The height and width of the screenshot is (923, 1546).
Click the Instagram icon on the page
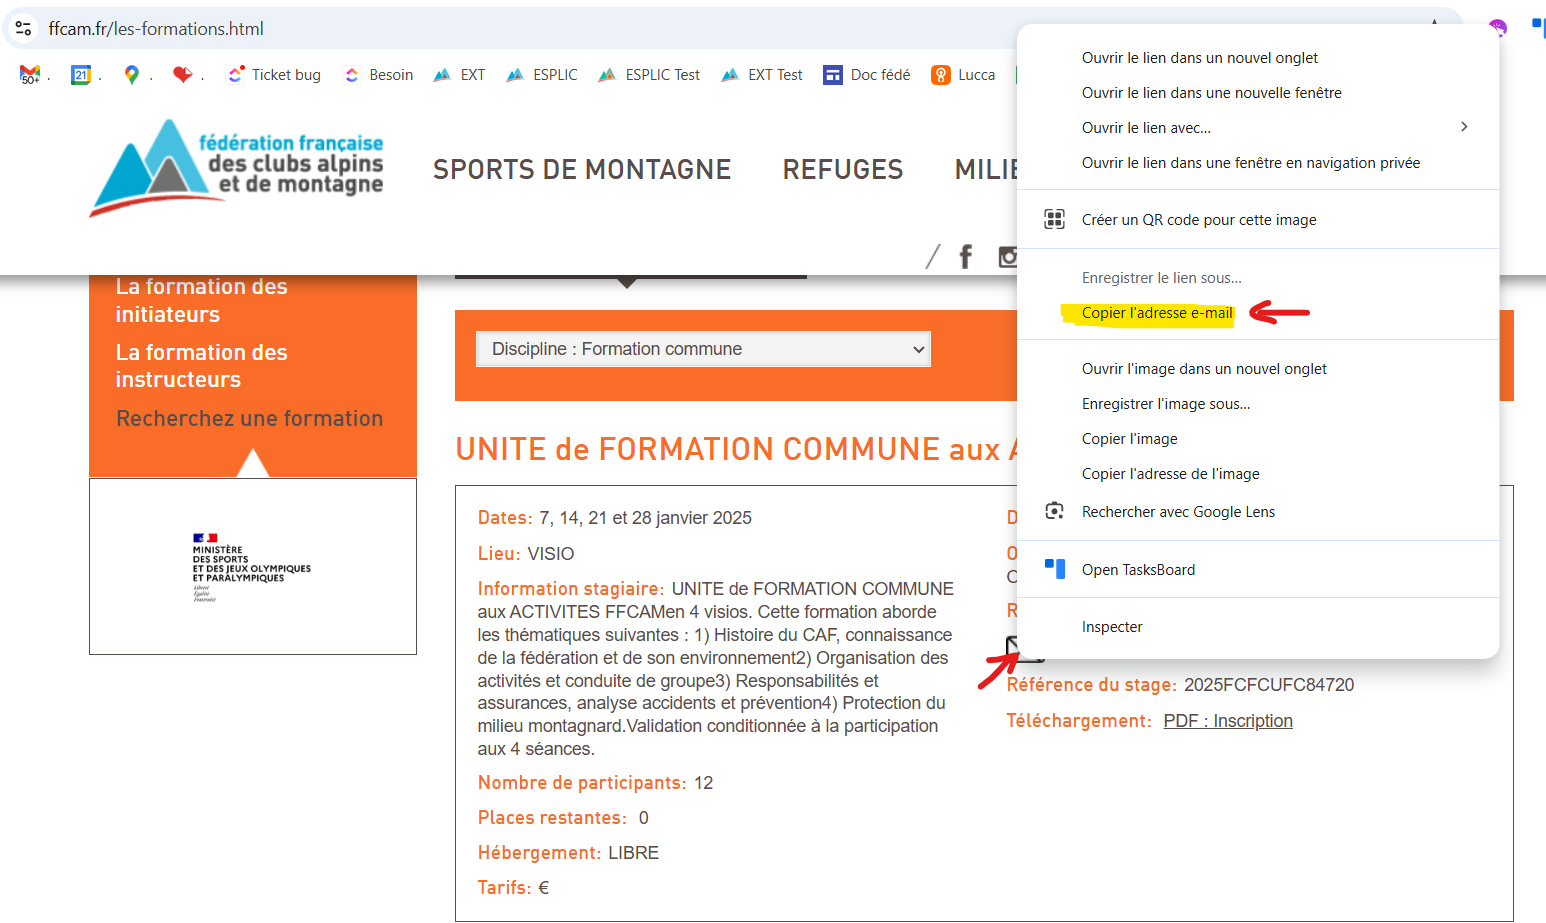click(x=1008, y=256)
